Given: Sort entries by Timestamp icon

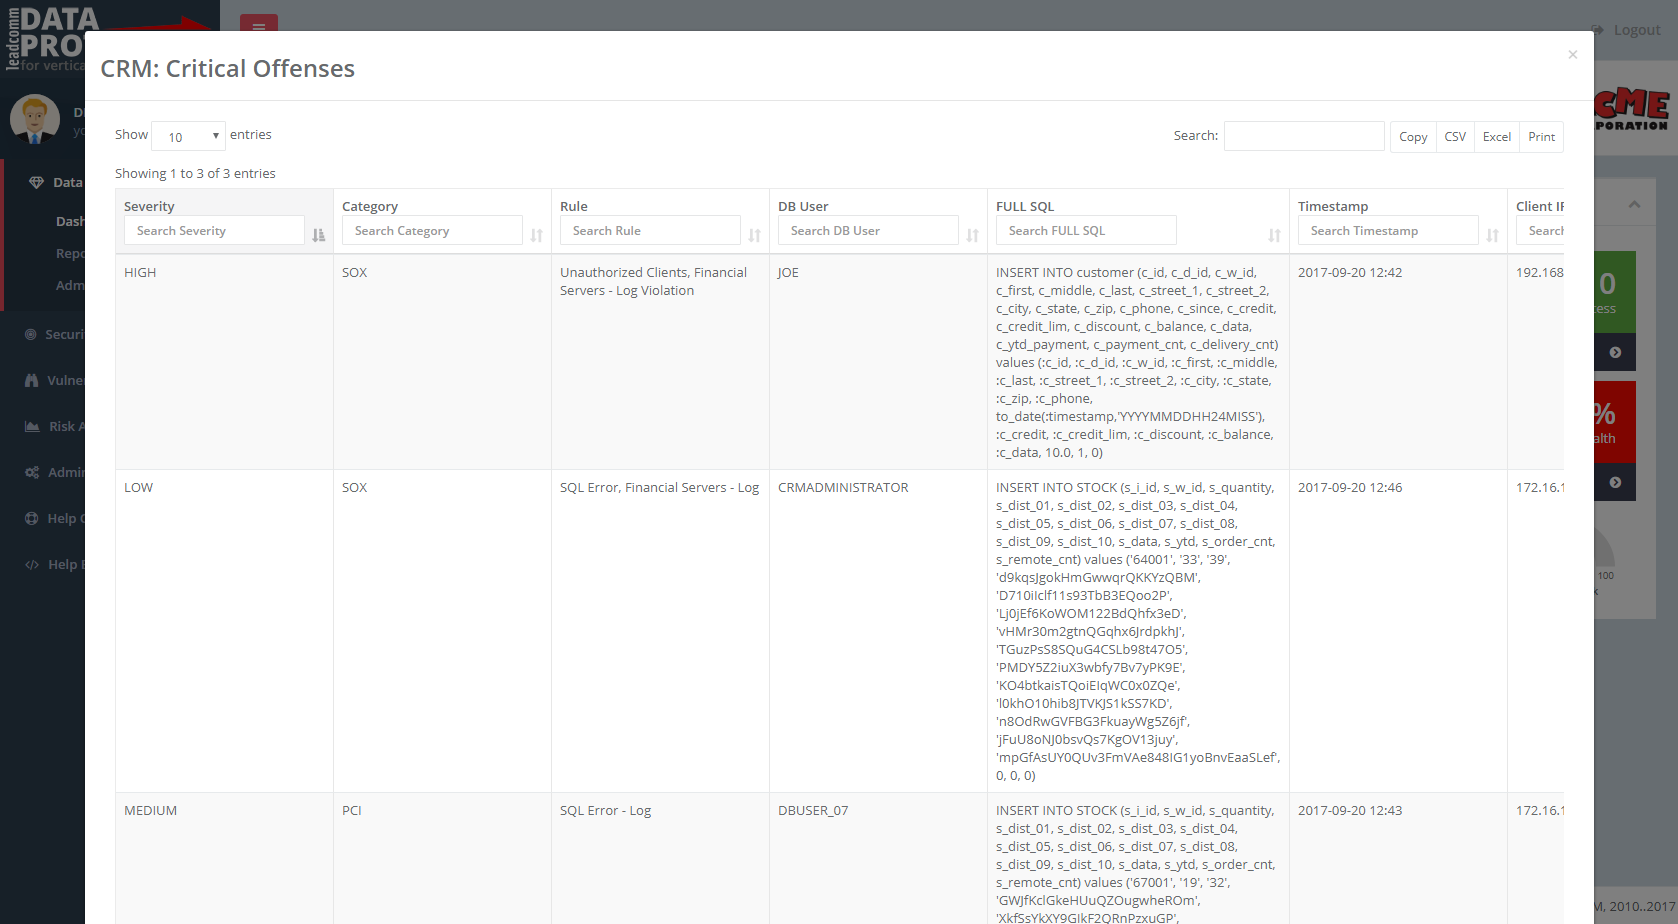Looking at the screenshot, I should point(1492,235).
